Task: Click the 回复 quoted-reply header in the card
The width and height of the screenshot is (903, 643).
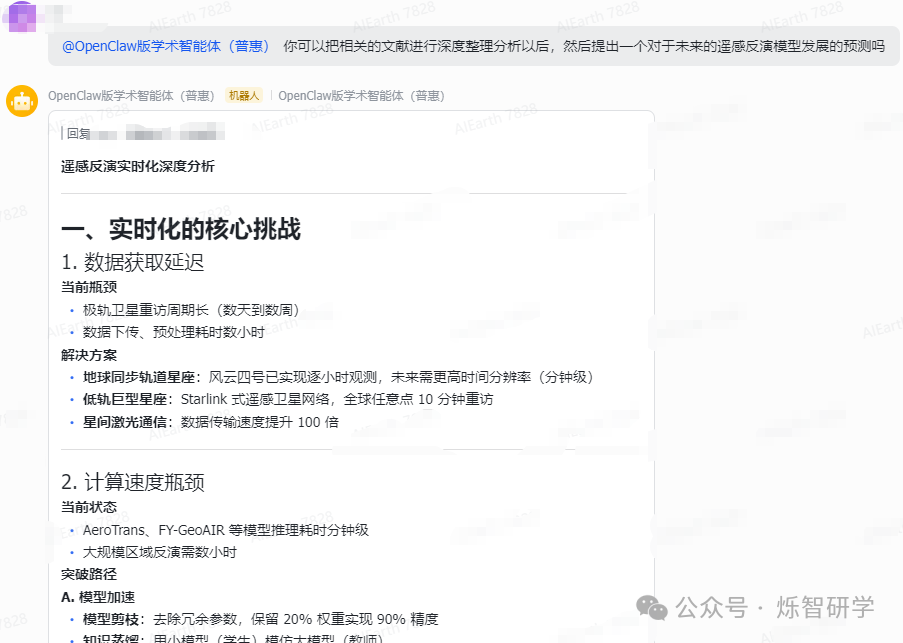Action: coord(79,132)
